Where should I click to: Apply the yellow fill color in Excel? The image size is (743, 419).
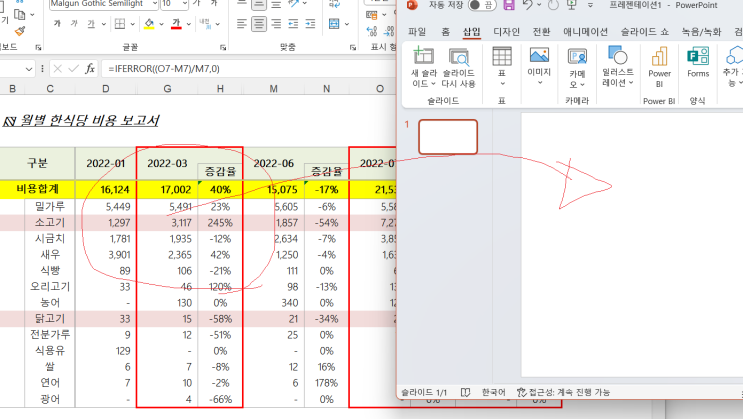pos(149,24)
